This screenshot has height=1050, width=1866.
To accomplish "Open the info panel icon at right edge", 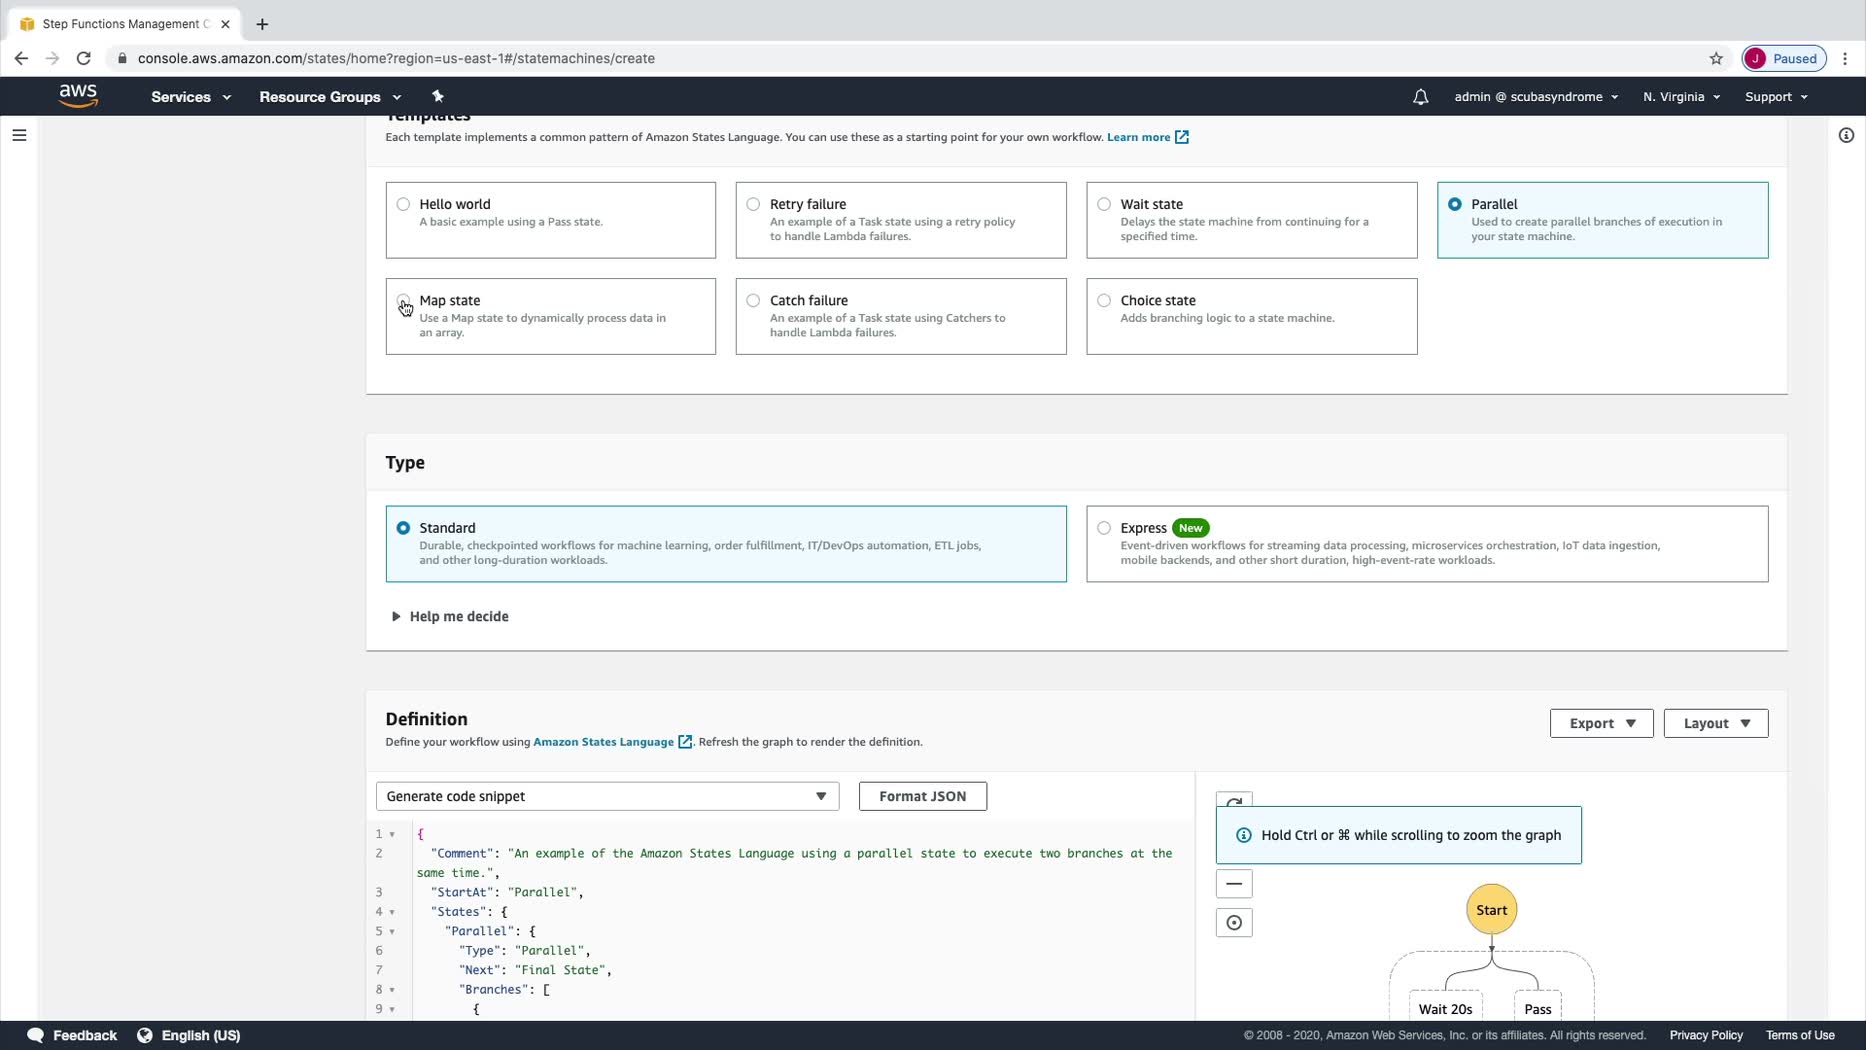I will click(1846, 135).
